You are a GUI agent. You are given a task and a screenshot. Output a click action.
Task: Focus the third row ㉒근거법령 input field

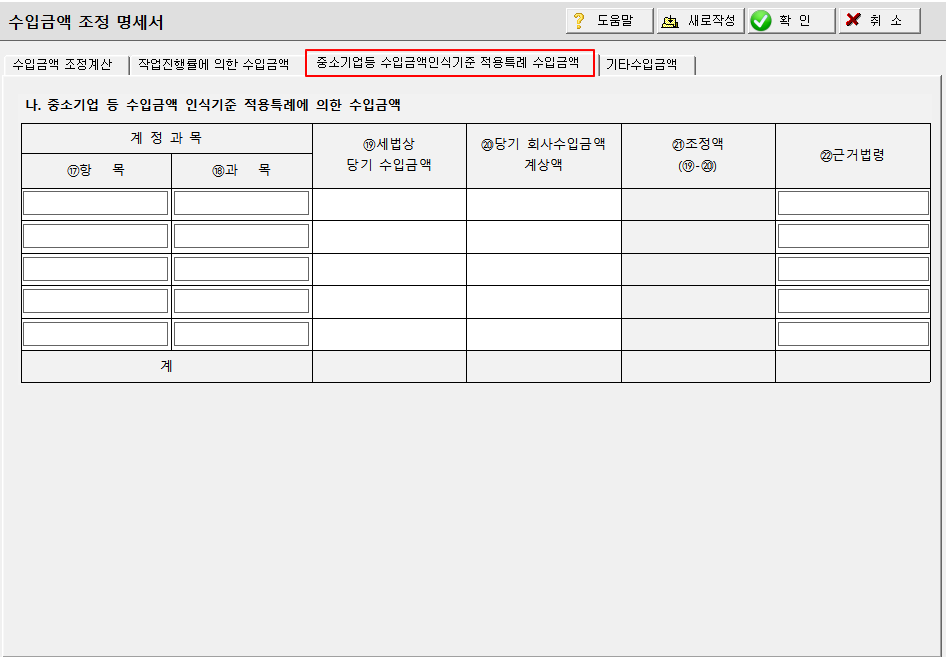click(853, 269)
